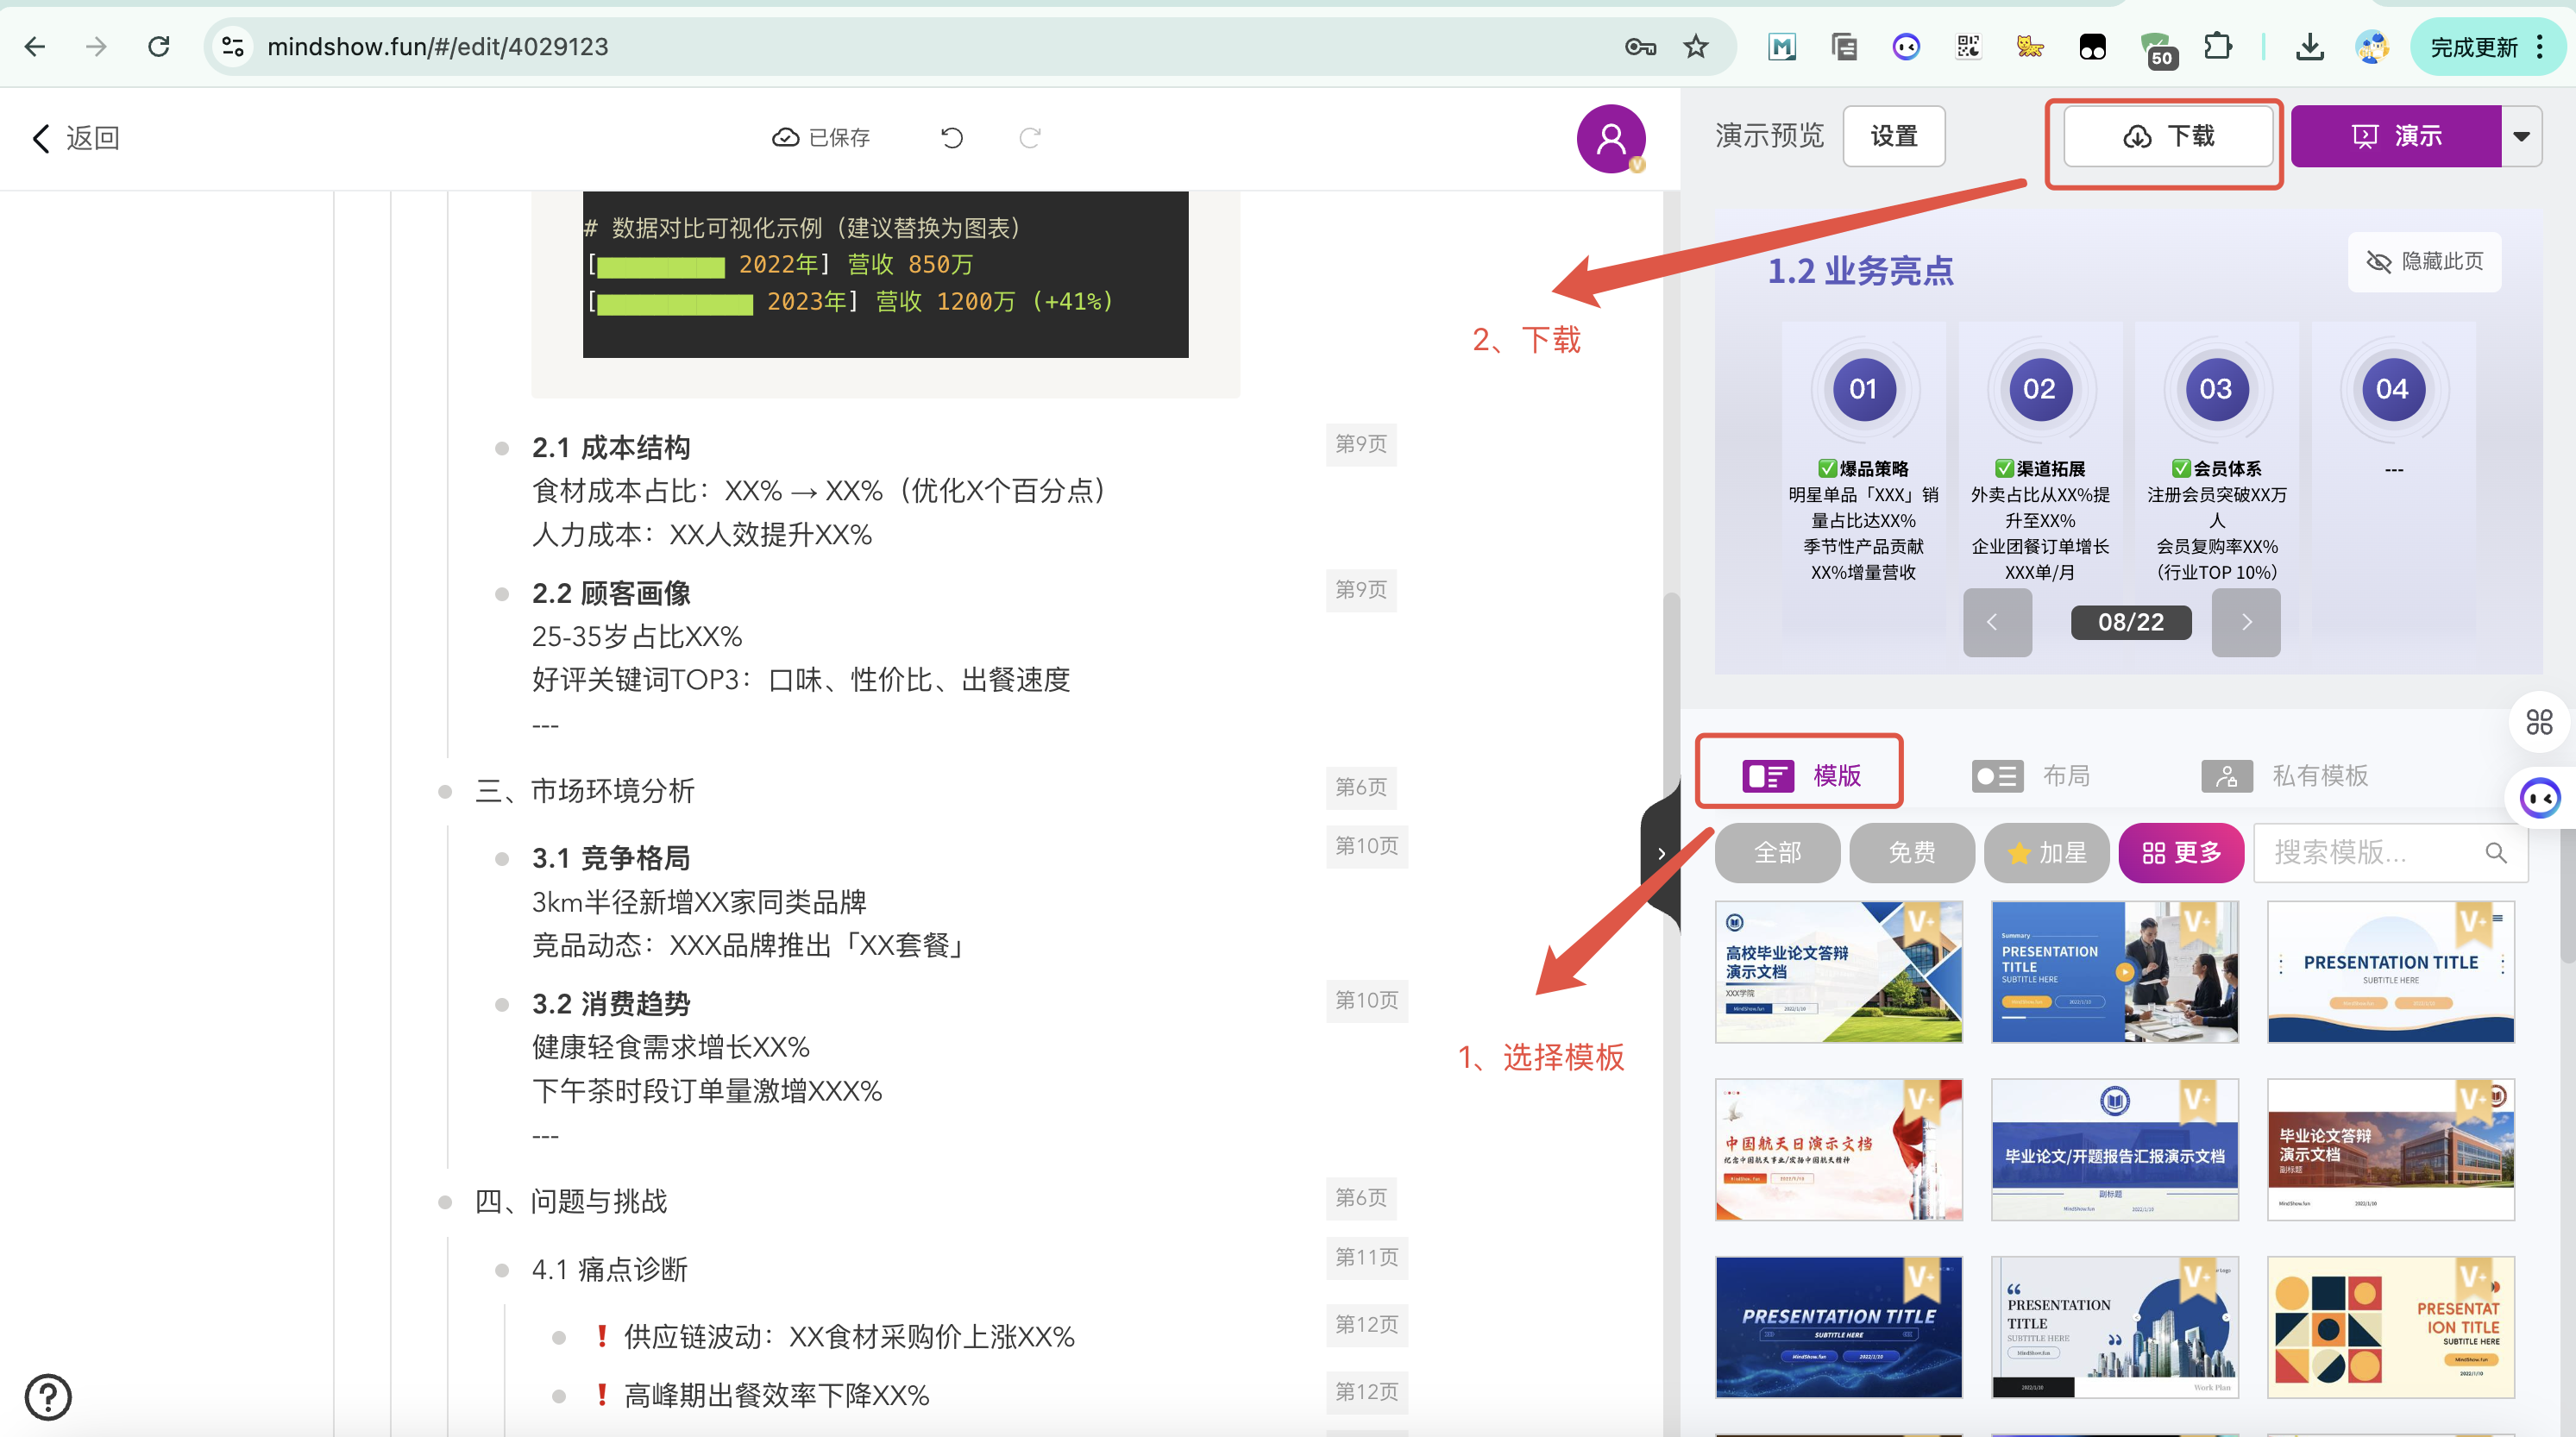Hide this slide with 隐藏此页
Screen dimensions: 2576x1437
2424,262
